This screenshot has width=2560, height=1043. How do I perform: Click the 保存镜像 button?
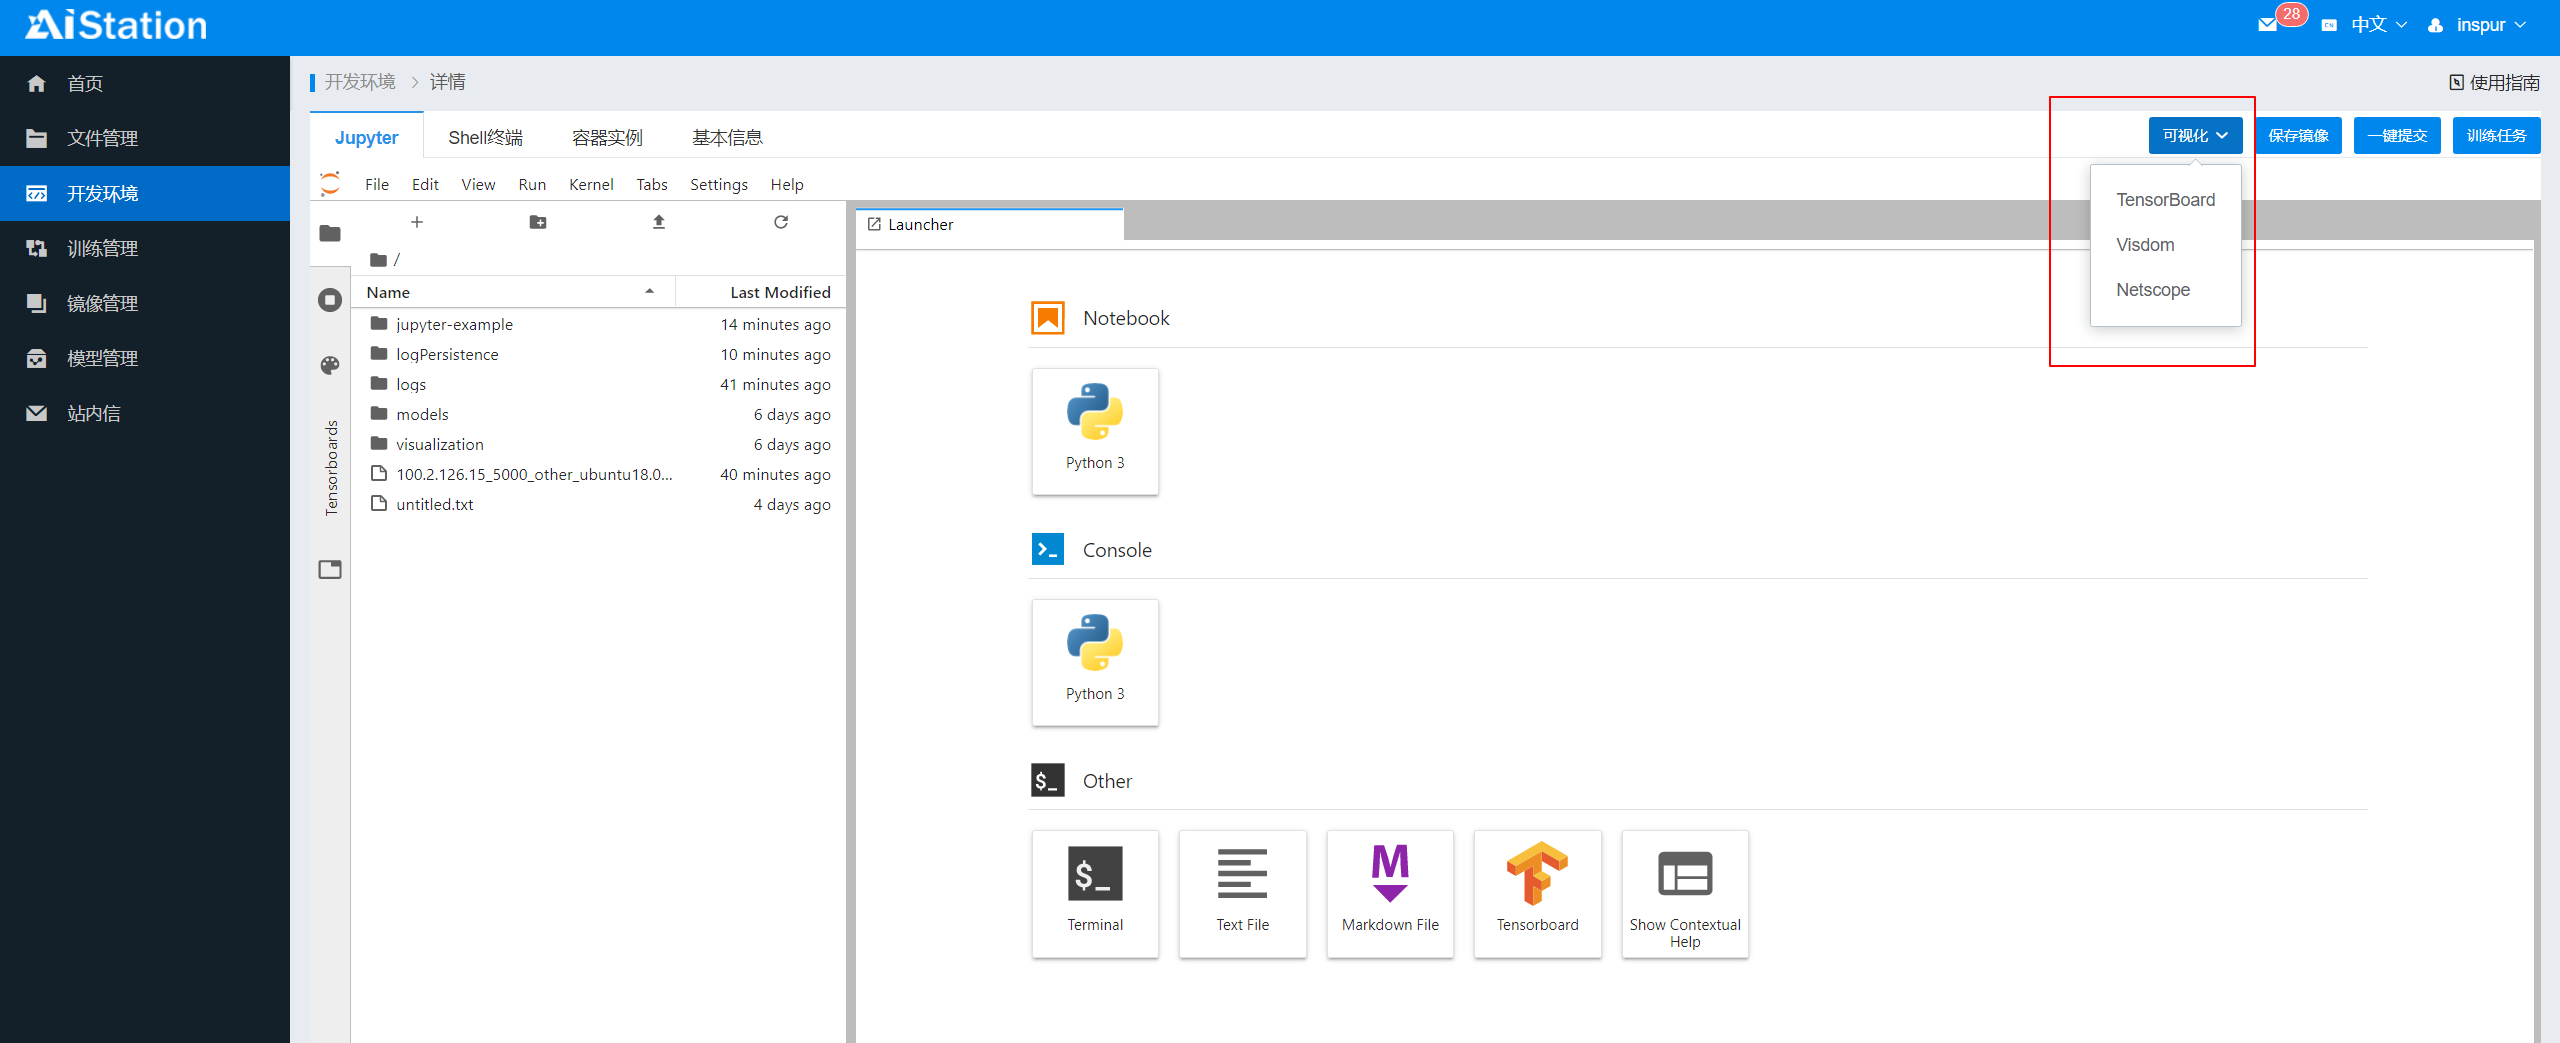(x=2298, y=136)
